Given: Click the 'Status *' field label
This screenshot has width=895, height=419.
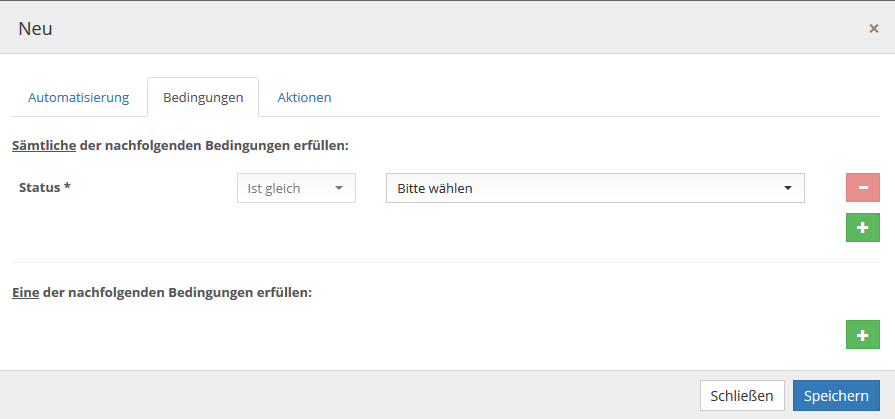Looking at the screenshot, I should pyautogui.click(x=45, y=187).
